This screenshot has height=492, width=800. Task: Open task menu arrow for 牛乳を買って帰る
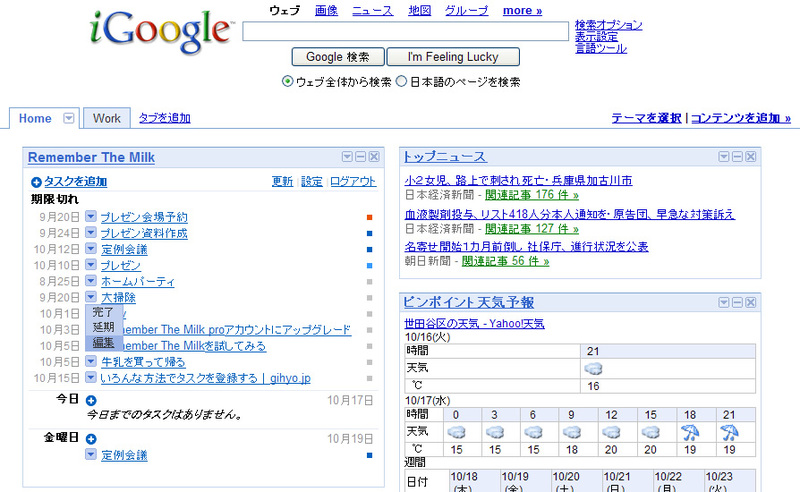click(x=91, y=361)
